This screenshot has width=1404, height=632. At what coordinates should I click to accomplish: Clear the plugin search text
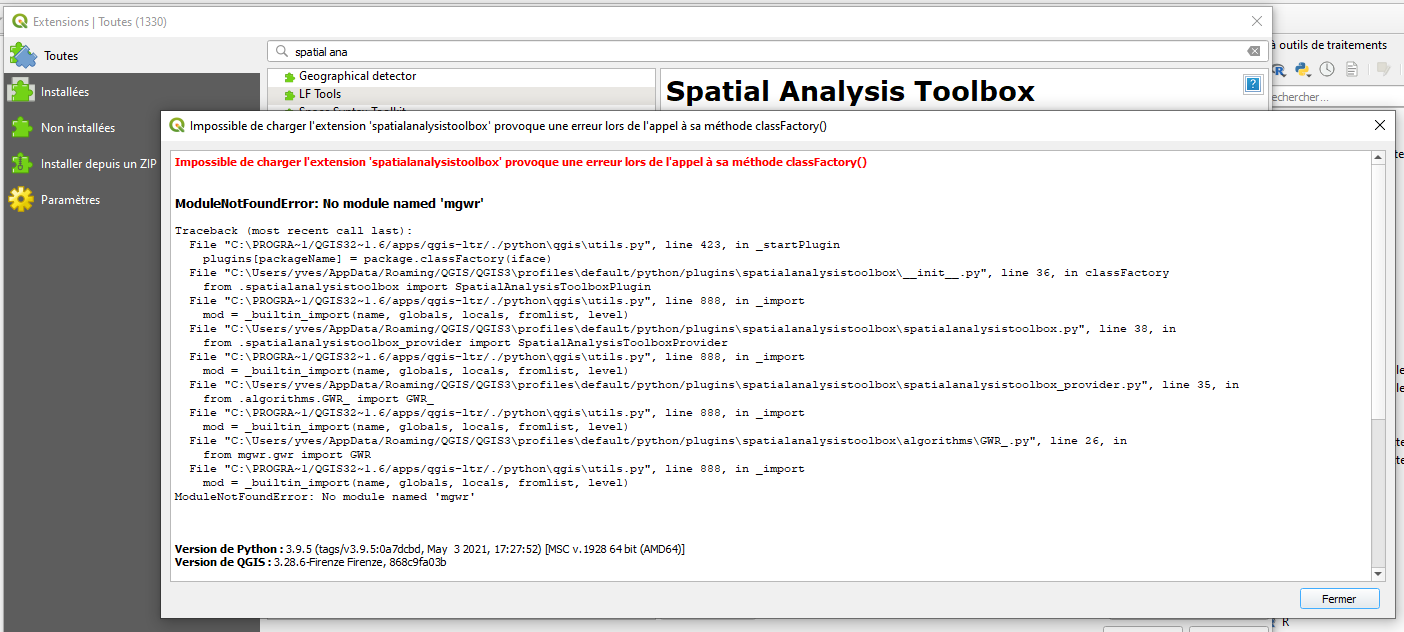tap(1254, 51)
